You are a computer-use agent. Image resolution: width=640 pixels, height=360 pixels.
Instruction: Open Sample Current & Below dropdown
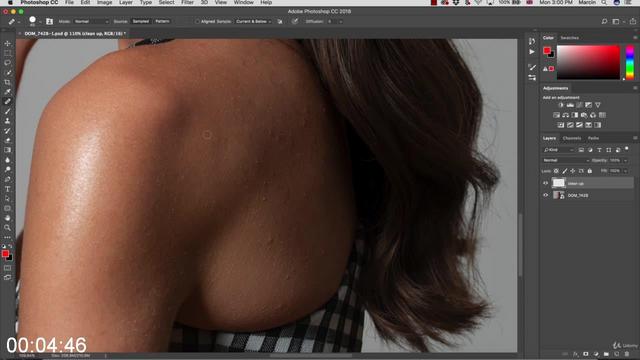click(253, 21)
